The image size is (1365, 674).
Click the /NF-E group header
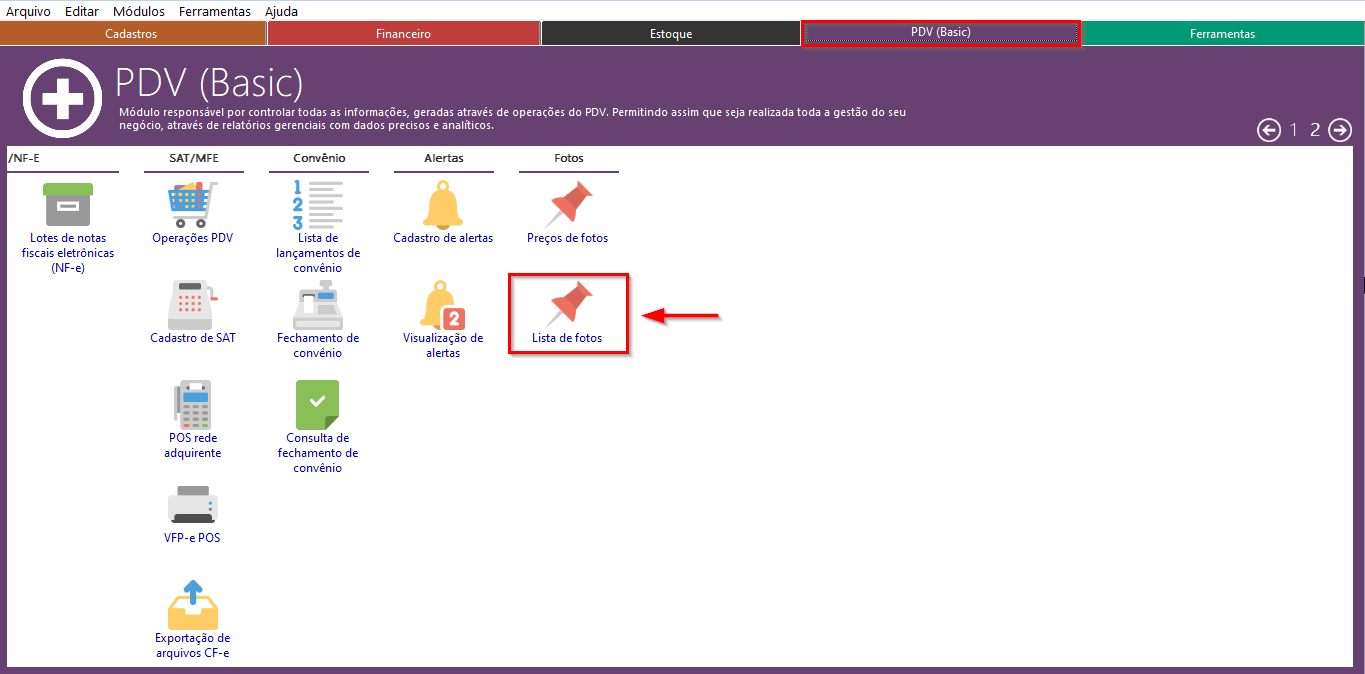click(23, 158)
